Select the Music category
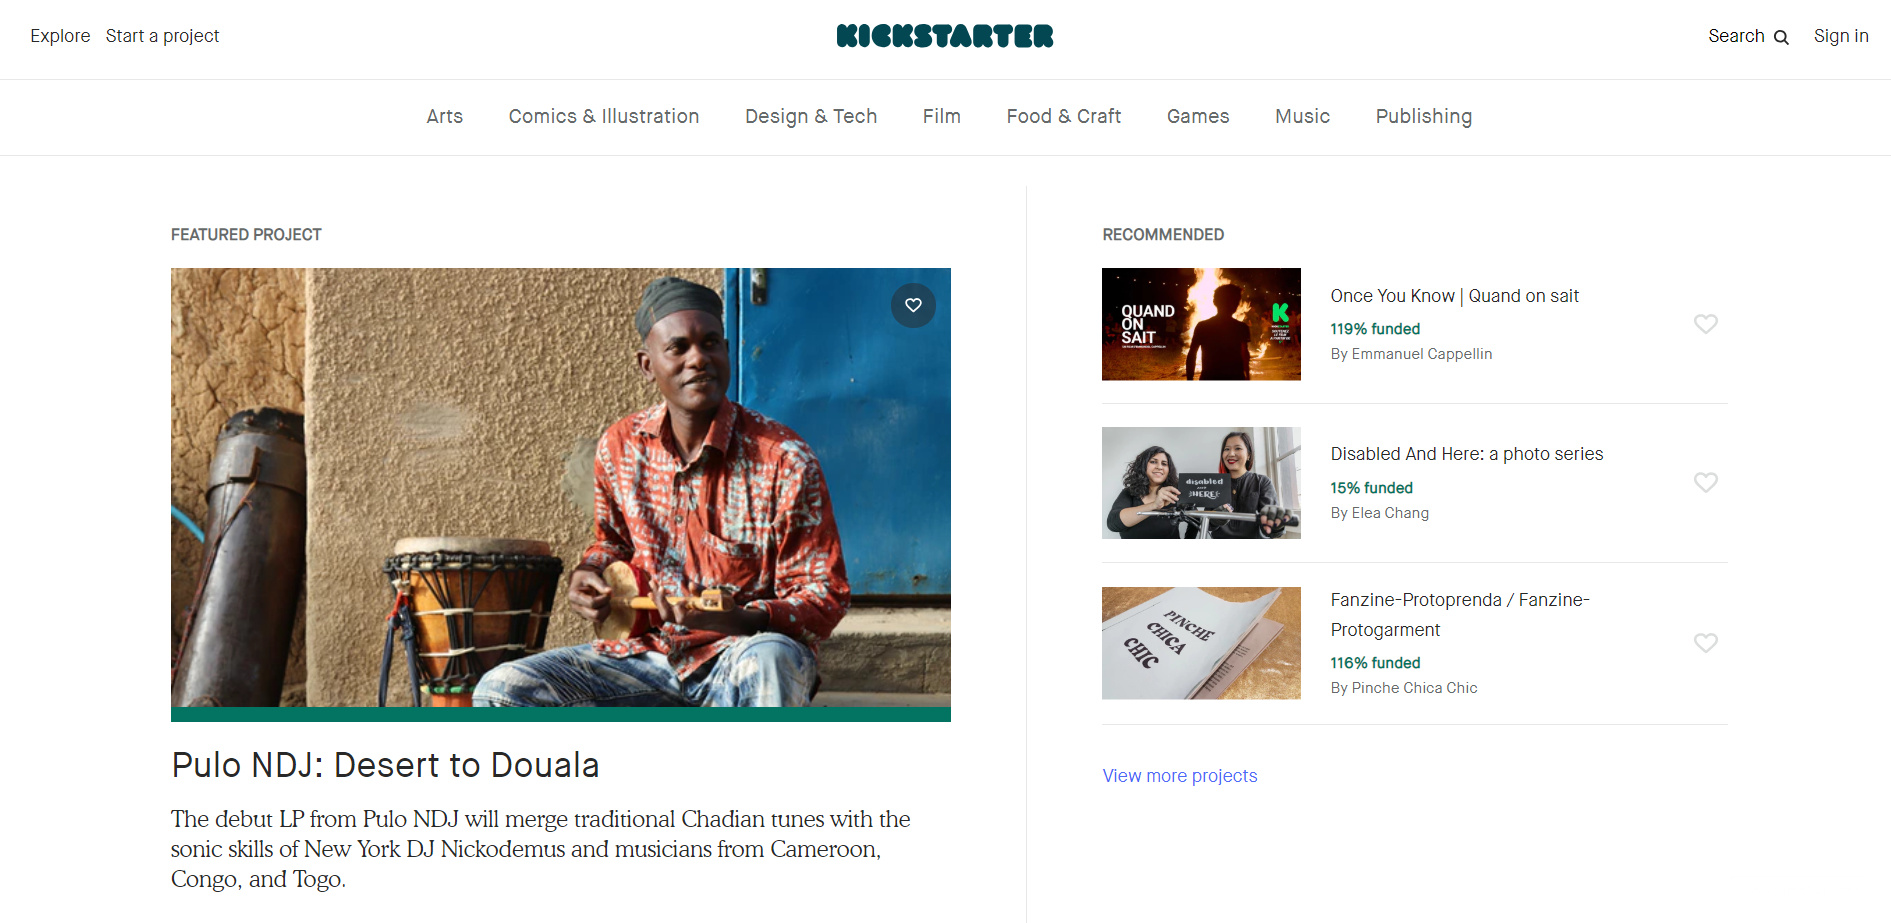The width and height of the screenshot is (1891, 923). tap(1303, 116)
